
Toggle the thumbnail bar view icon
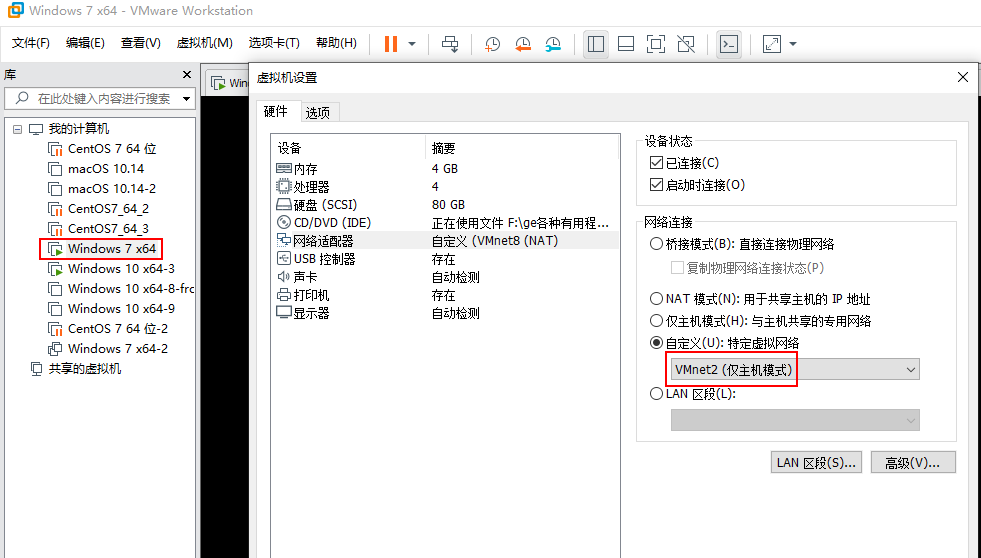626,44
